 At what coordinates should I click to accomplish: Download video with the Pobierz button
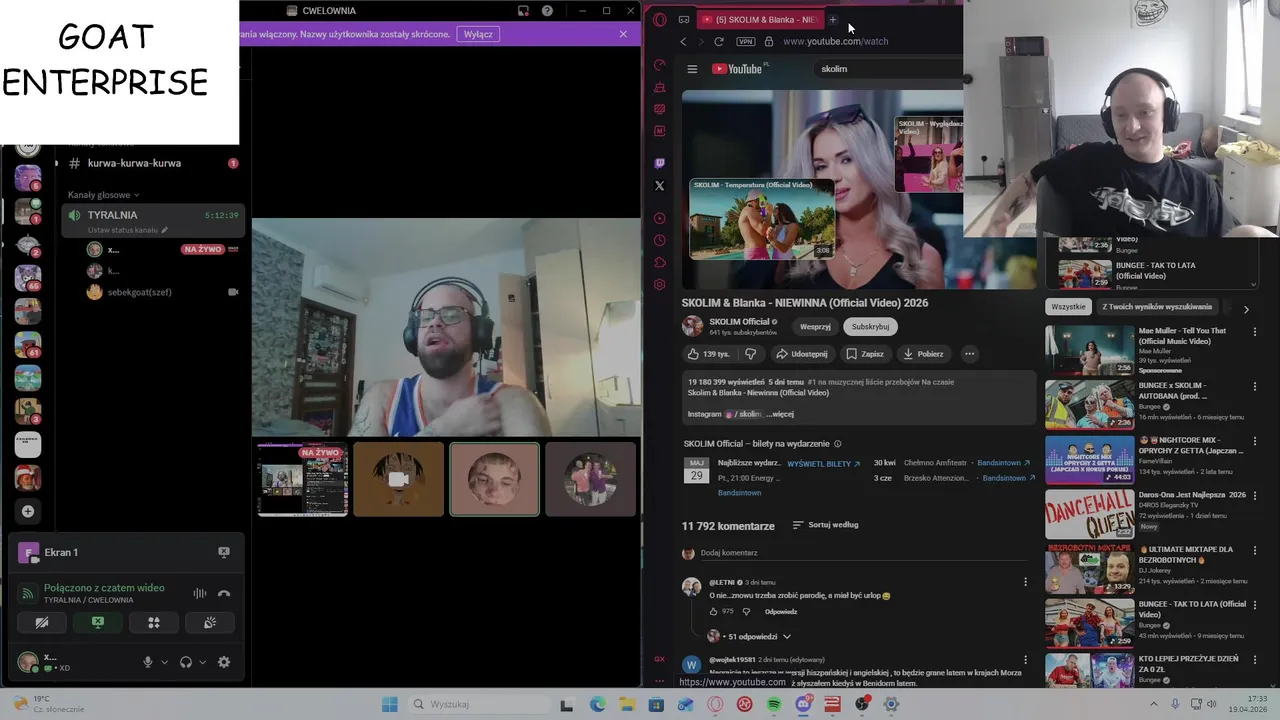click(923, 354)
